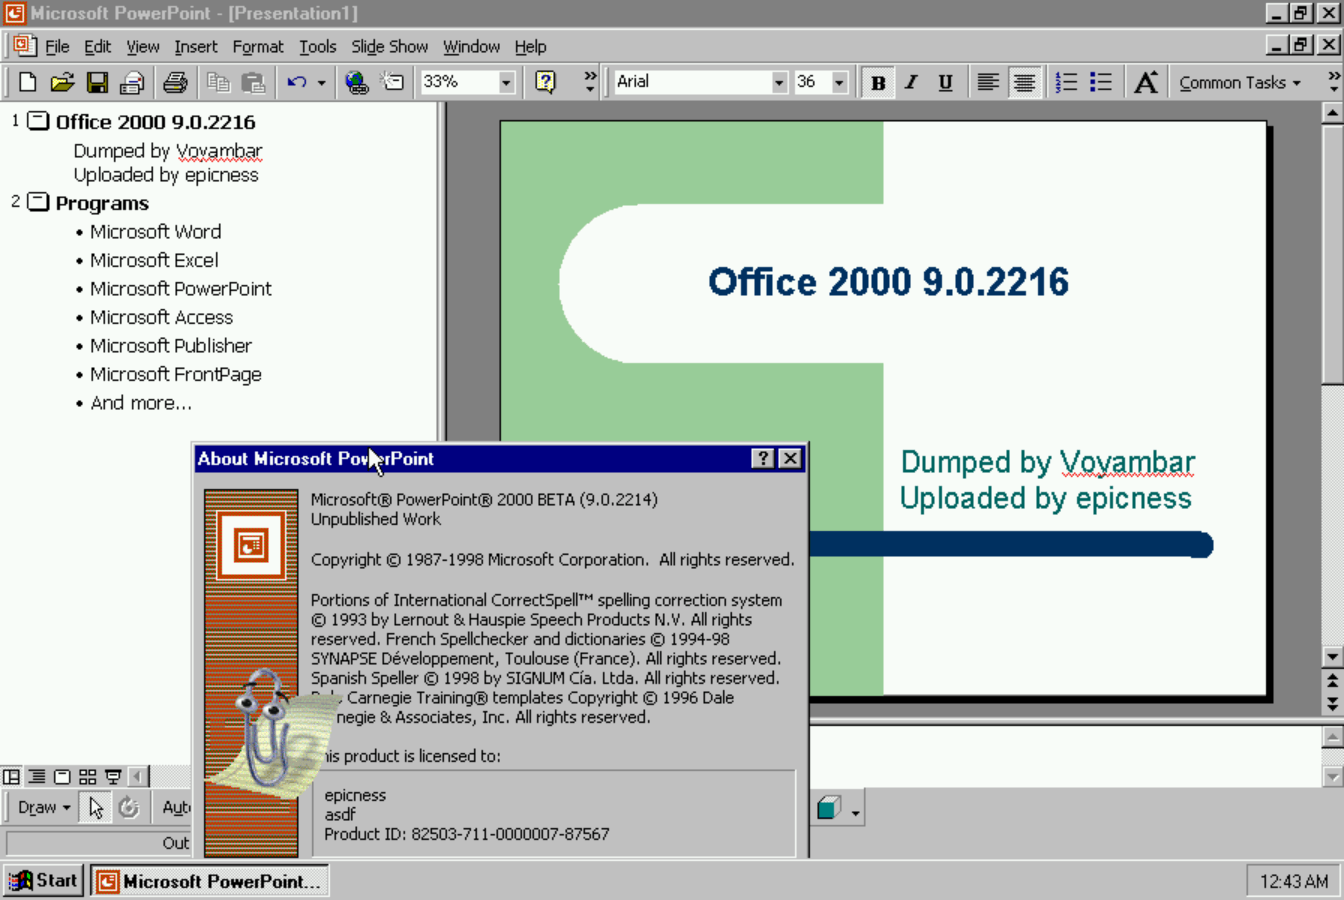
Task: Click the slide pane scroll down arrow
Action: point(1332,657)
